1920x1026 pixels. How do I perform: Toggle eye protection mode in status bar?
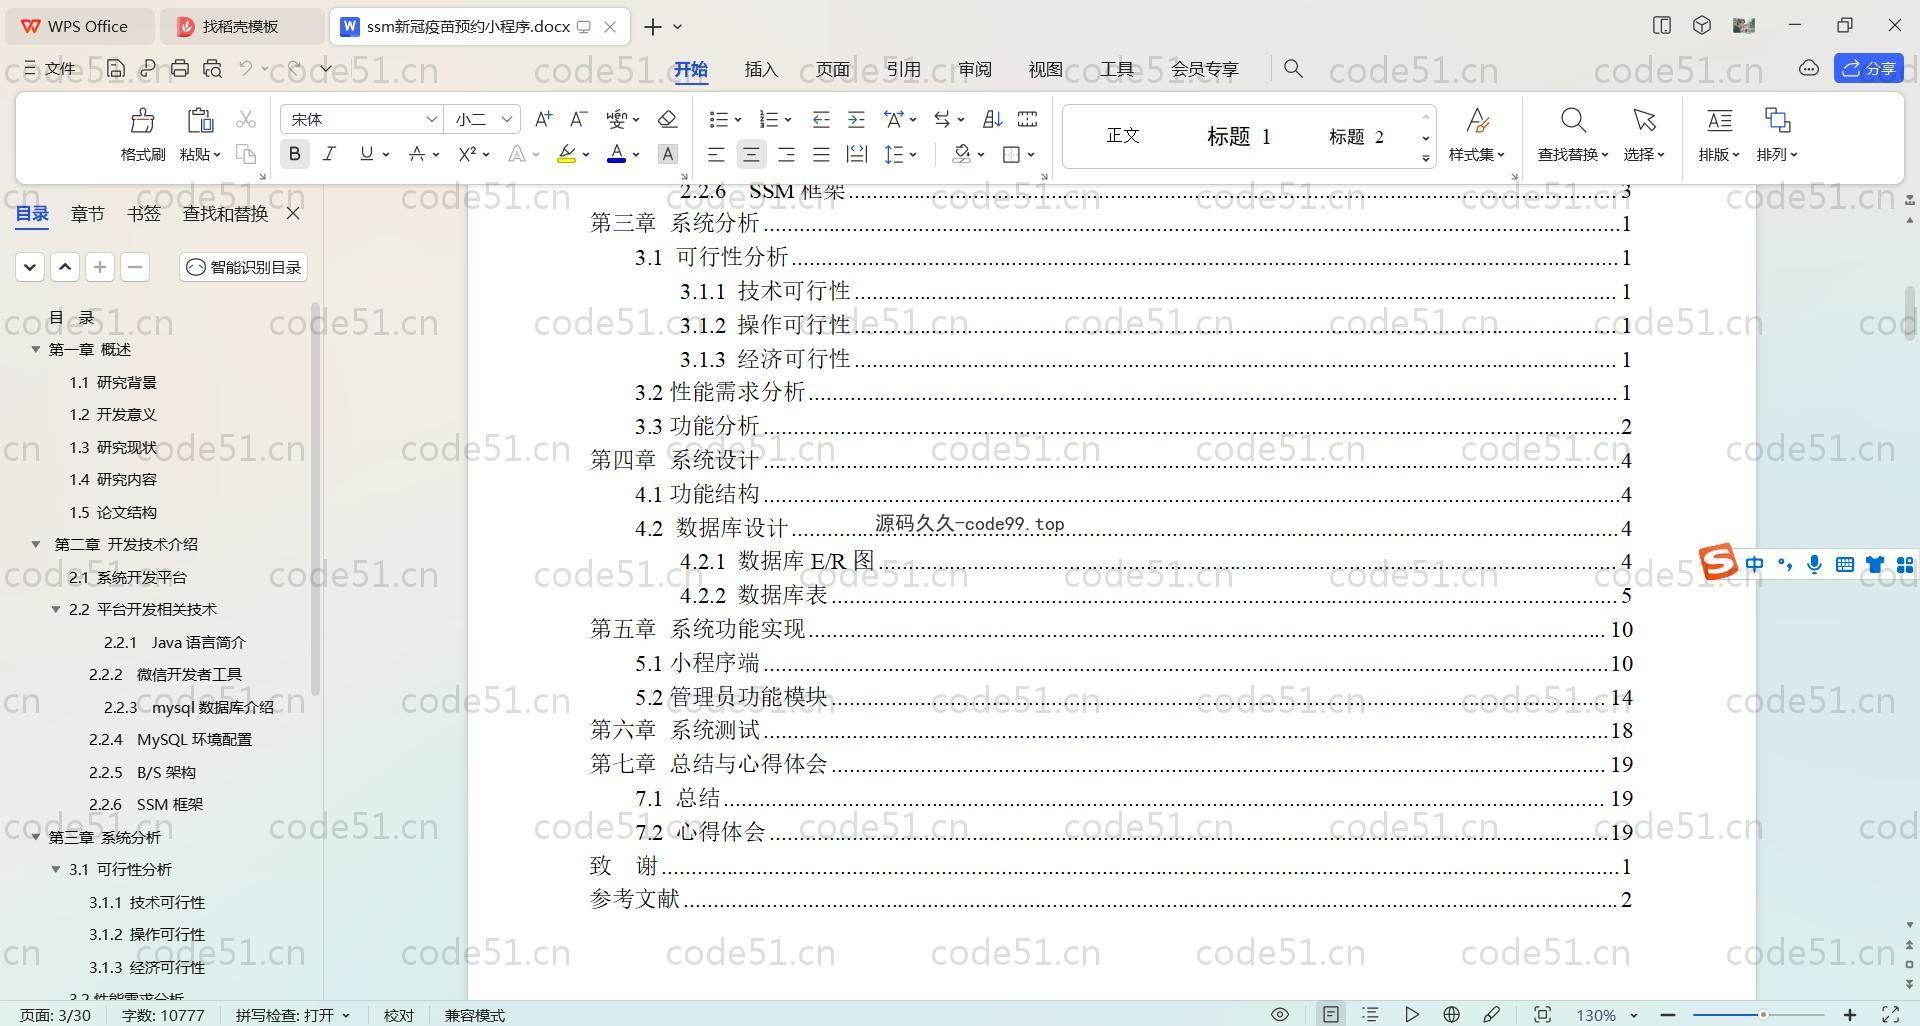[x=1279, y=1014]
